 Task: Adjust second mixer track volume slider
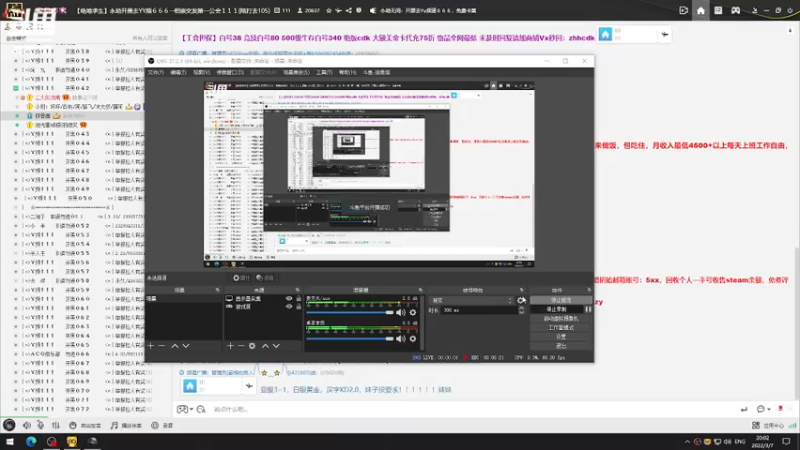pyautogui.click(x=350, y=339)
